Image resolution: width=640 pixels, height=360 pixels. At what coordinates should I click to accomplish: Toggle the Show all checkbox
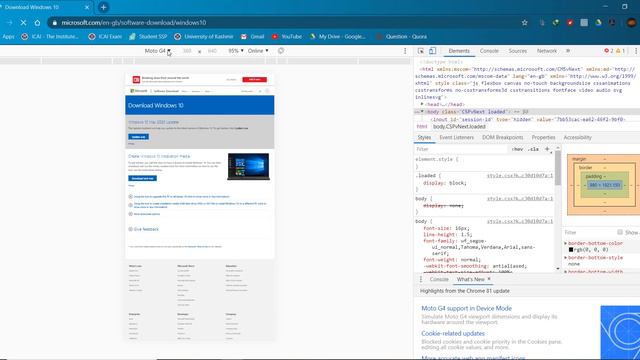click(x=620, y=232)
